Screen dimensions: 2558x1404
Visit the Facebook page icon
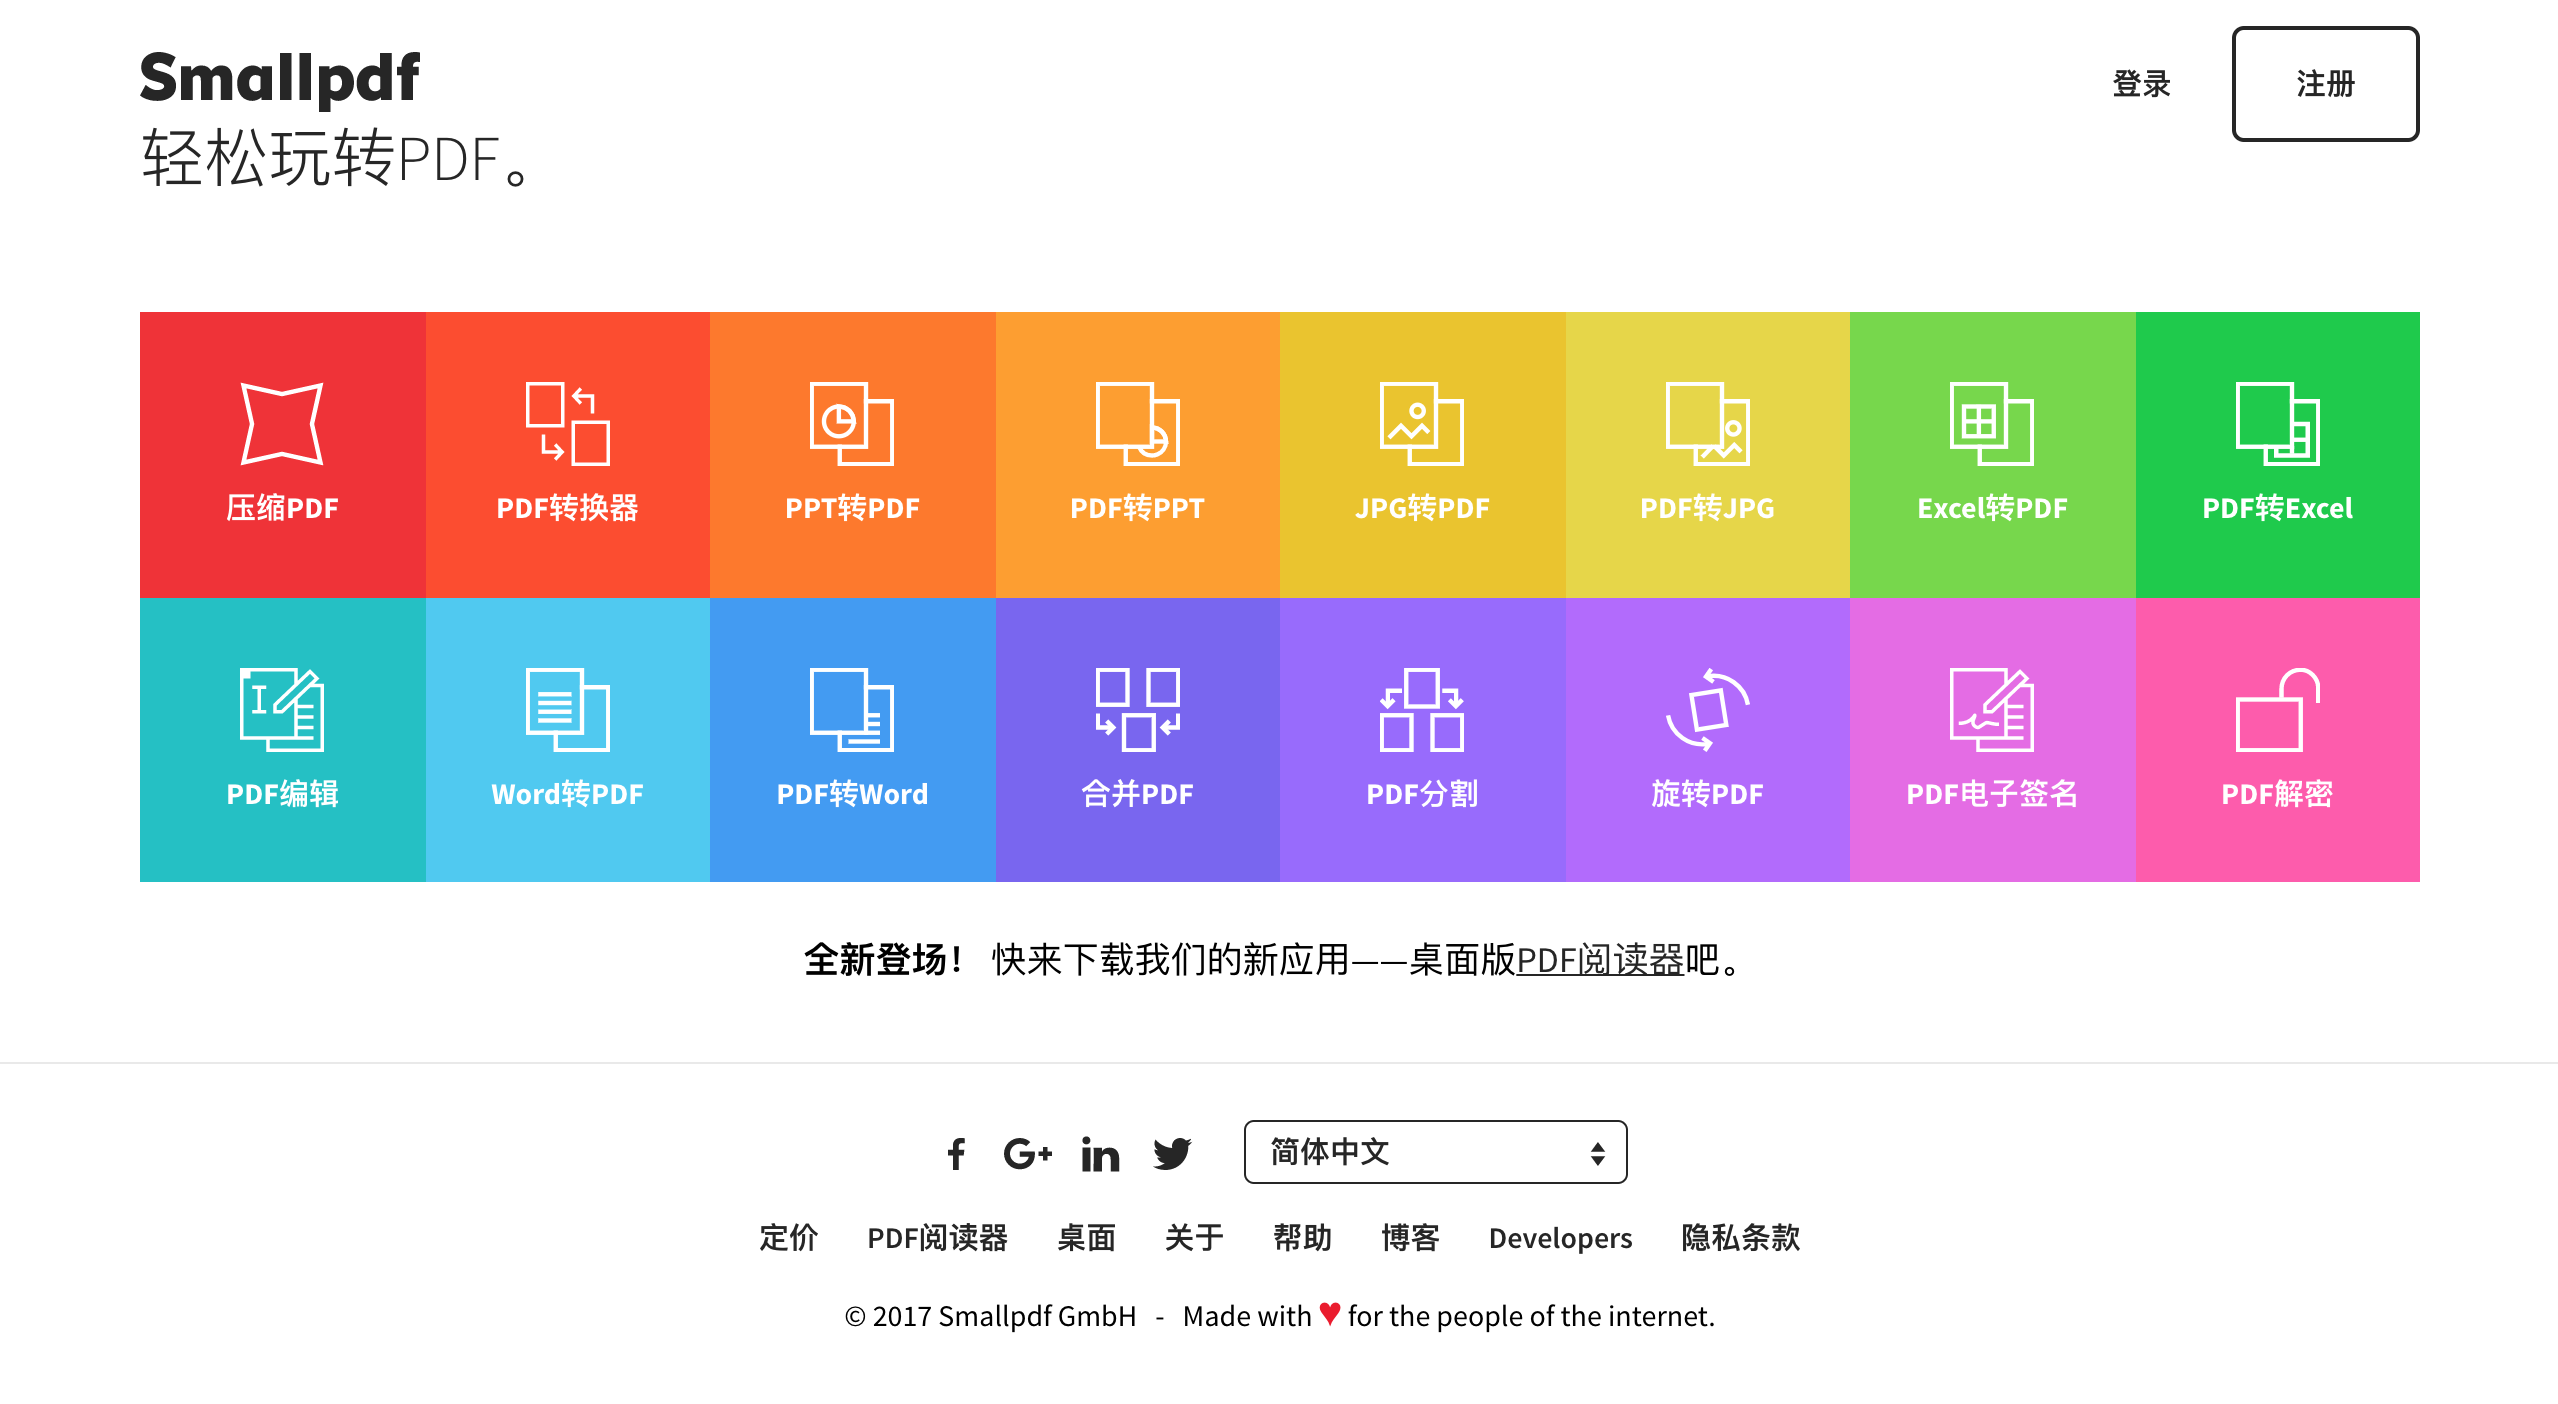(x=956, y=1154)
